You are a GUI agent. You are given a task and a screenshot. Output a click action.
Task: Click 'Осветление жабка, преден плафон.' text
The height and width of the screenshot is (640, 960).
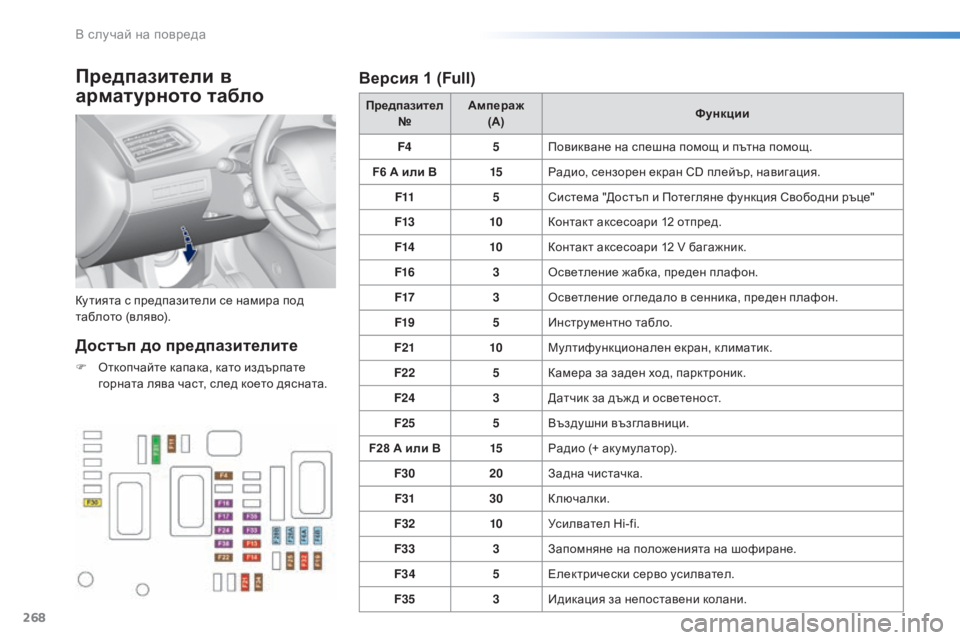tap(653, 272)
